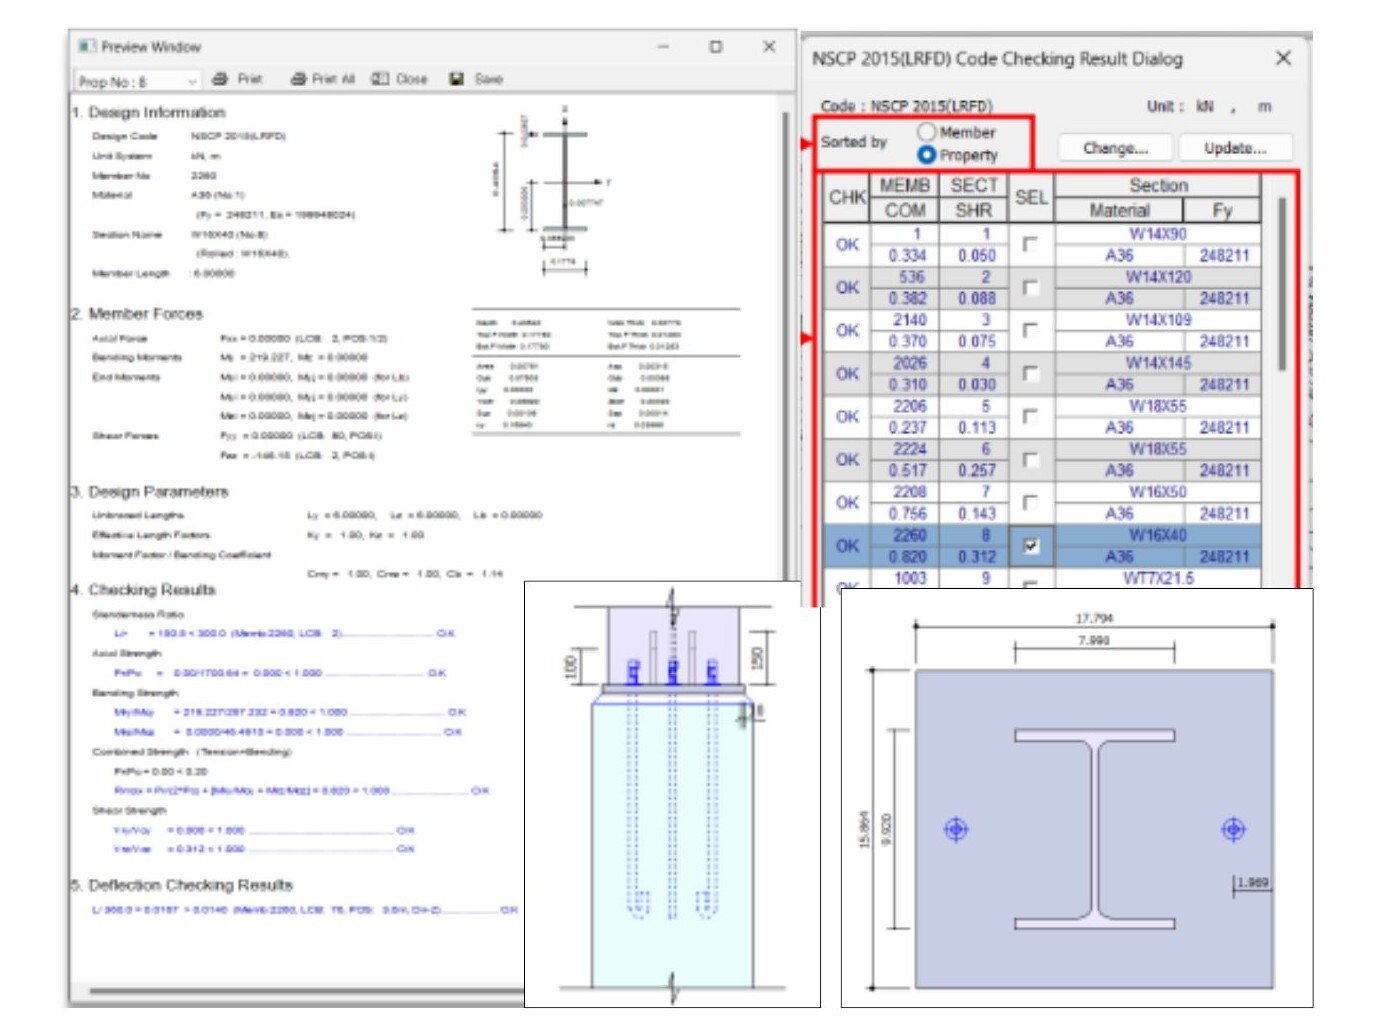Click the '3. Design Parameters' heading
Image resolution: width=1375 pixels, height=1028 pixels.
150,492
